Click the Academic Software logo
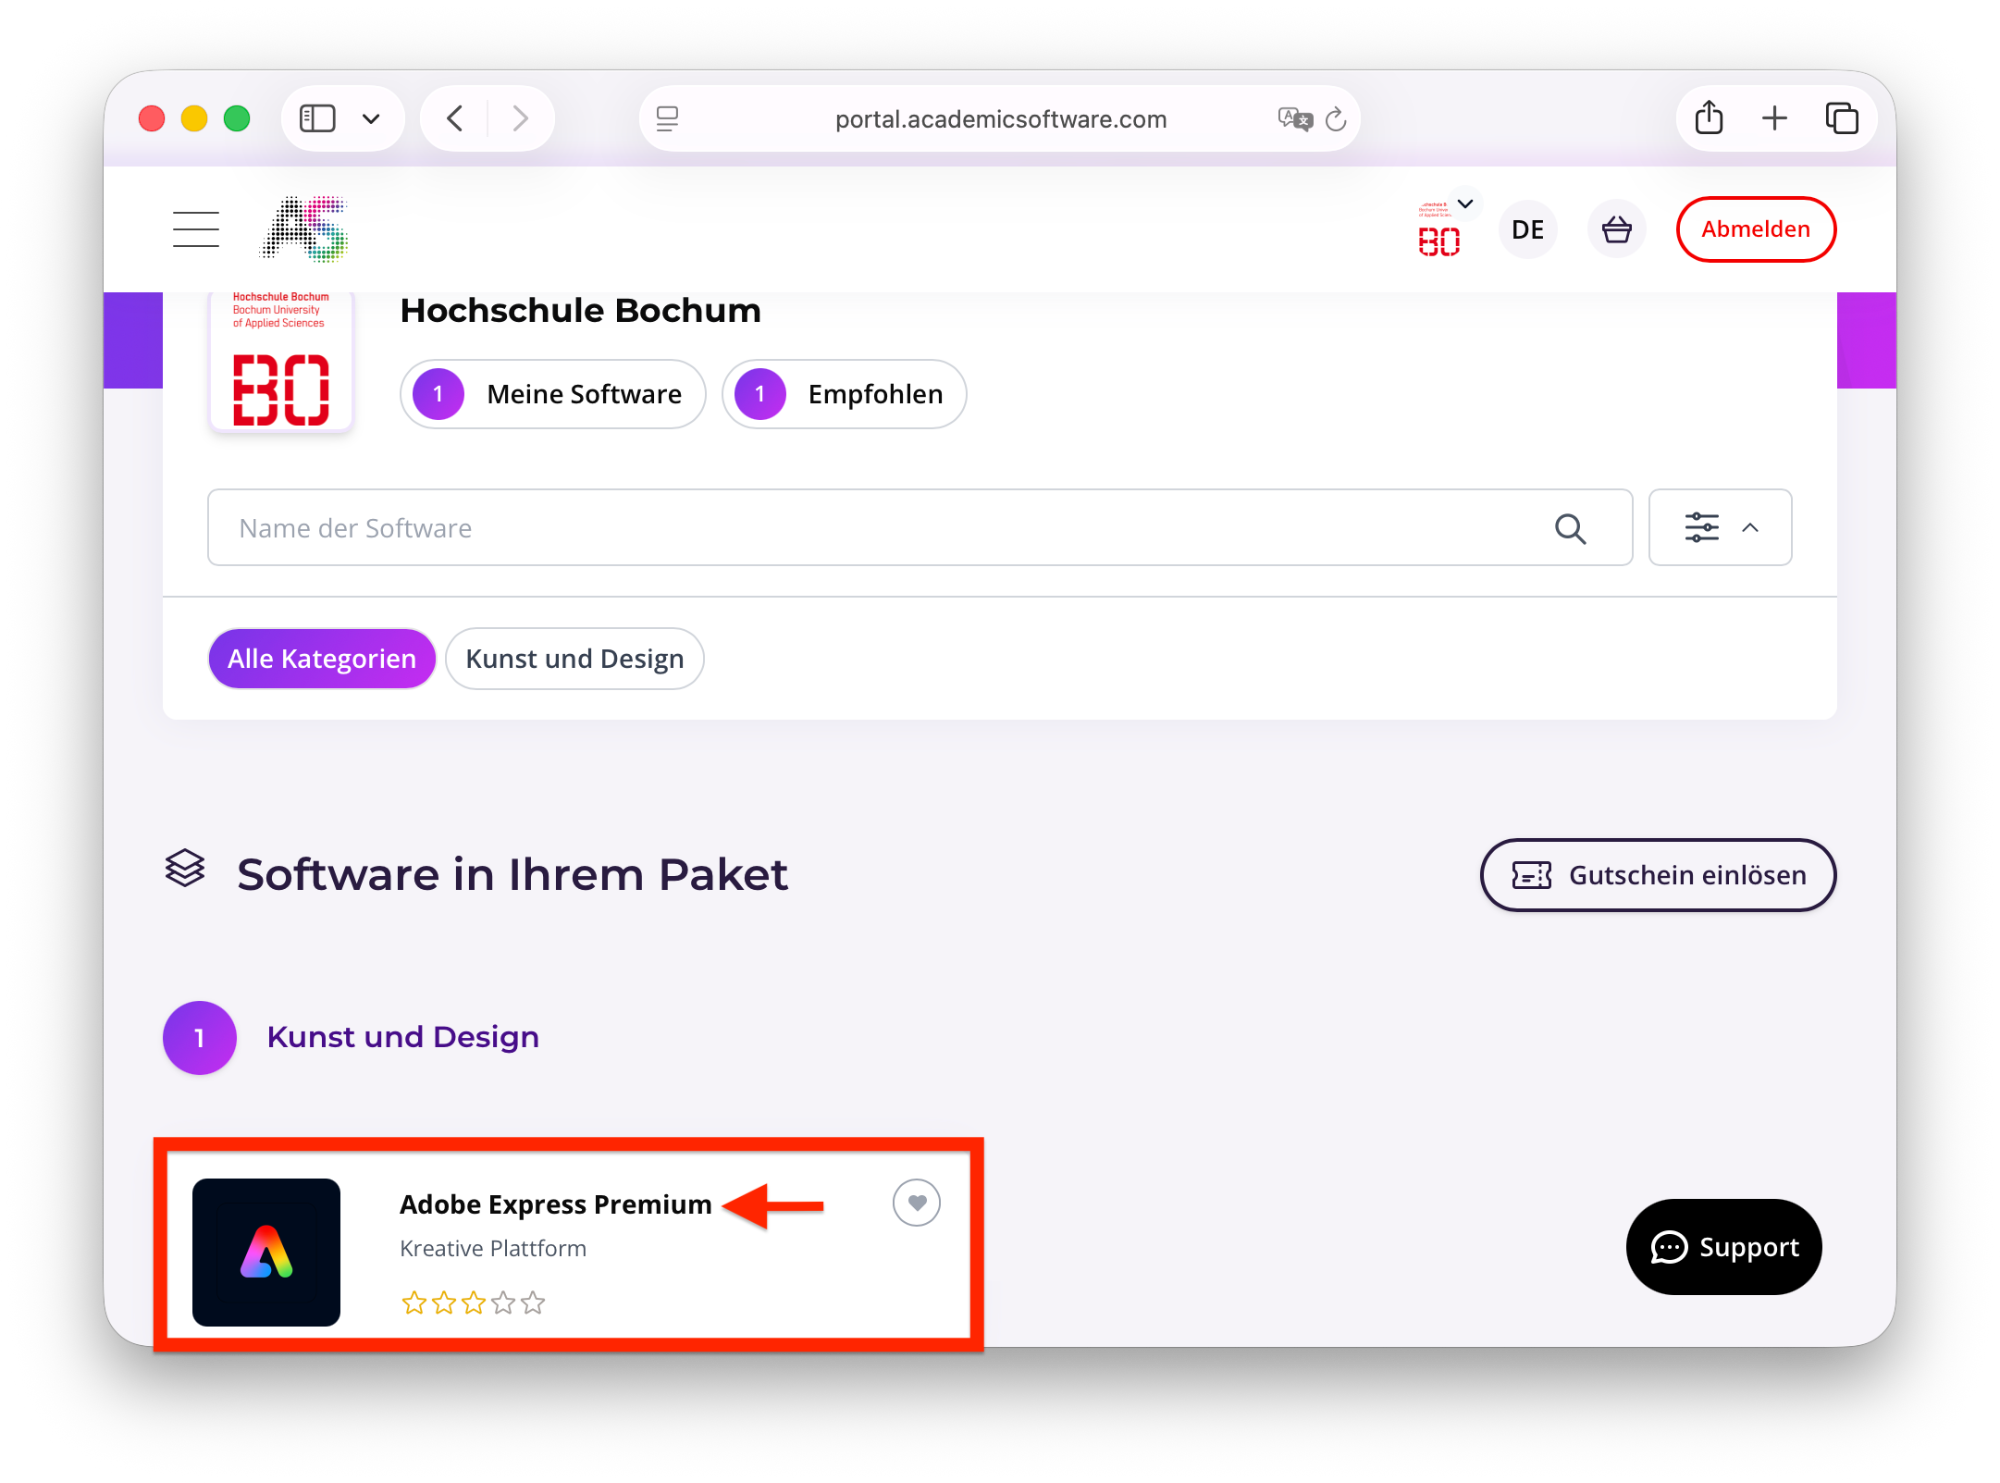Image resolution: width=2000 pixels, height=1483 pixels. pyautogui.click(x=305, y=229)
